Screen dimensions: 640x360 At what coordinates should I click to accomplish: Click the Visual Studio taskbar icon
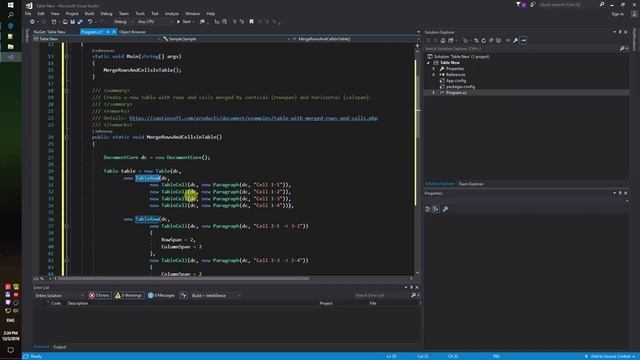coord(11,57)
